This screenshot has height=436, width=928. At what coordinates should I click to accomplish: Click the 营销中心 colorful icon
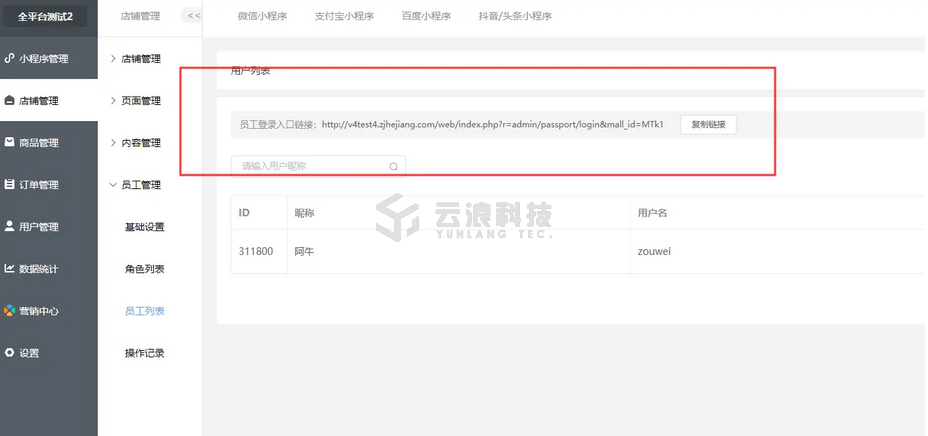click(x=10, y=310)
